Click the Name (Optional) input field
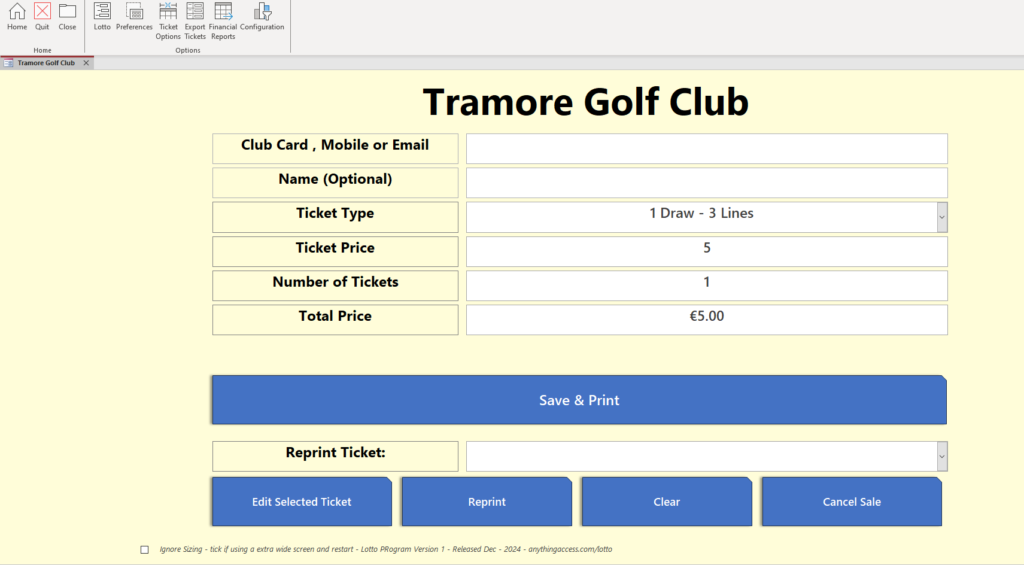The width and height of the screenshot is (1024, 565). (x=707, y=182)
